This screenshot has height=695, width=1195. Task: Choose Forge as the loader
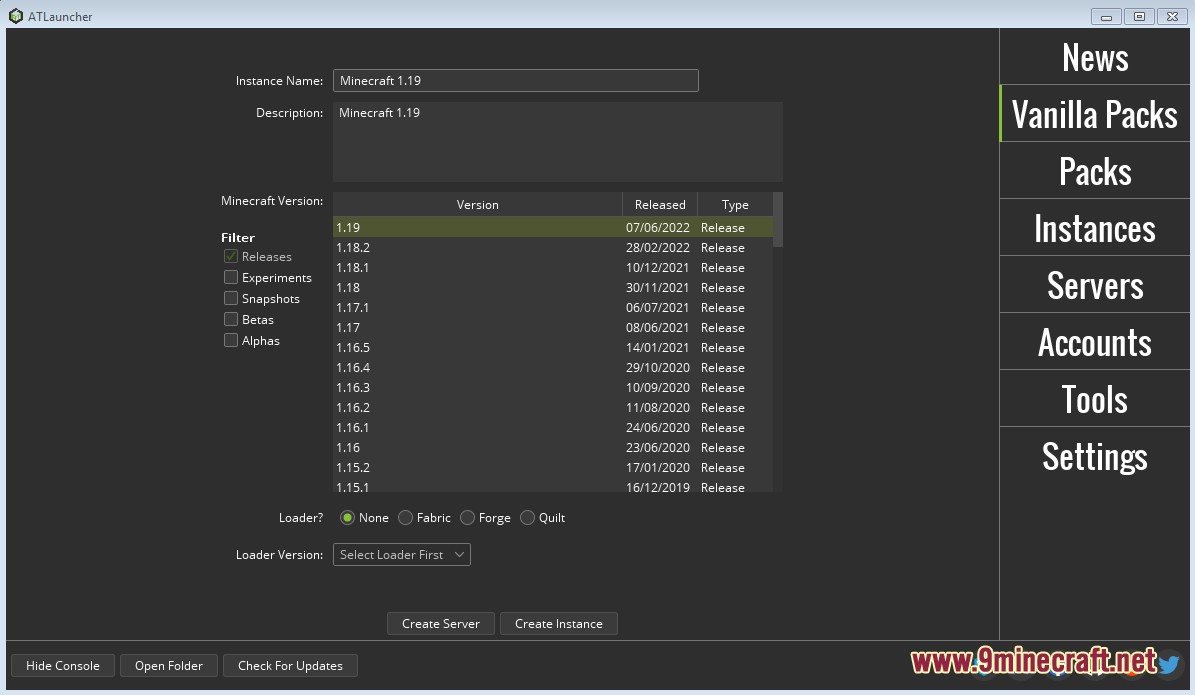click(467, 518)
